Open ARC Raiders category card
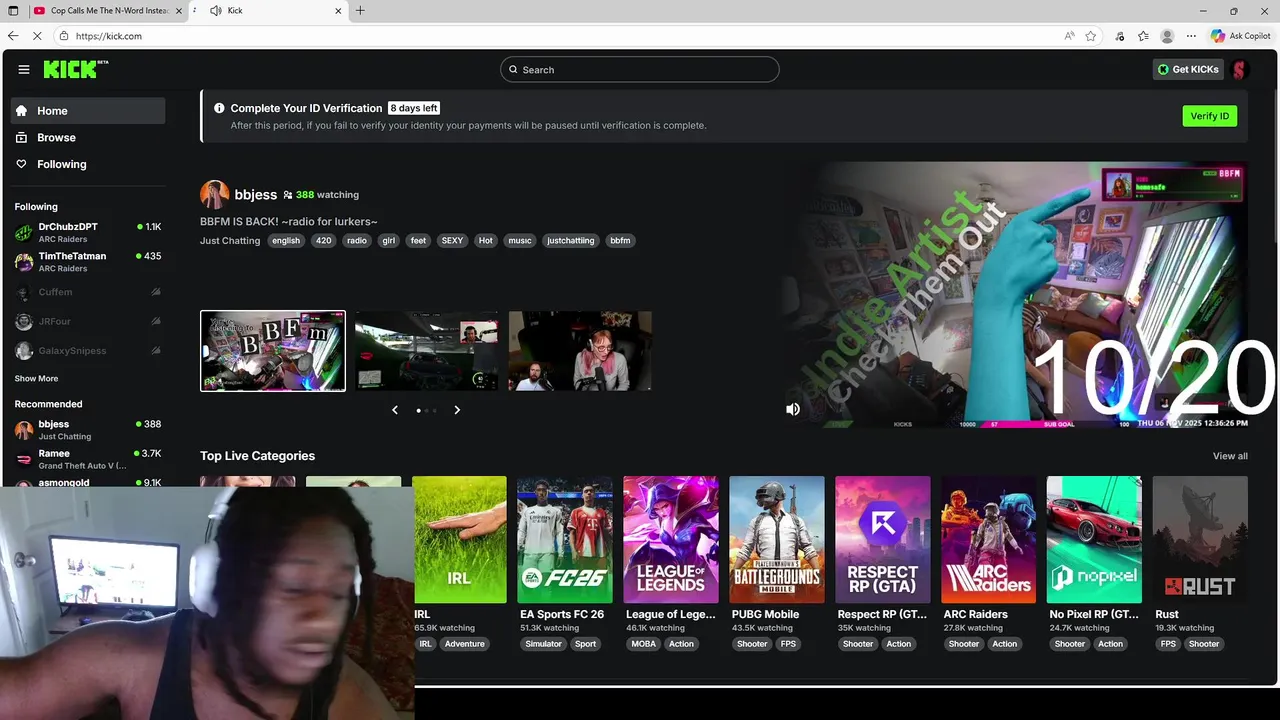Viewport: 1280px width, 720px height. pyautogui.click(x=989, y=540)
